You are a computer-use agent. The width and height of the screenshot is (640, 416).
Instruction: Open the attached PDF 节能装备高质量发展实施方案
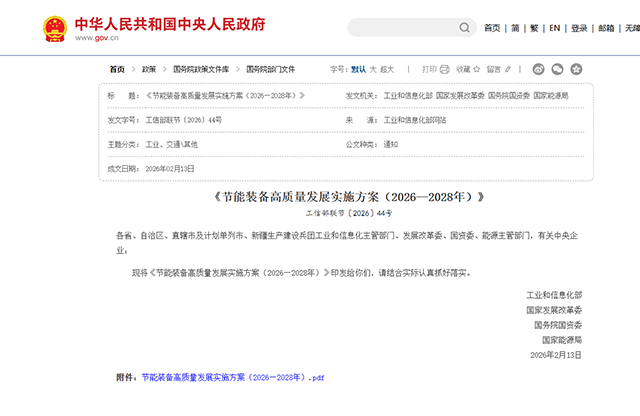pyautogui.click(x=233, y=378)
